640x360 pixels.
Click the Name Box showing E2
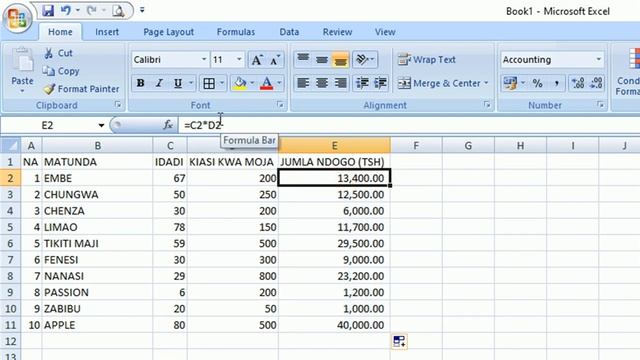click(x=47, y=125)
